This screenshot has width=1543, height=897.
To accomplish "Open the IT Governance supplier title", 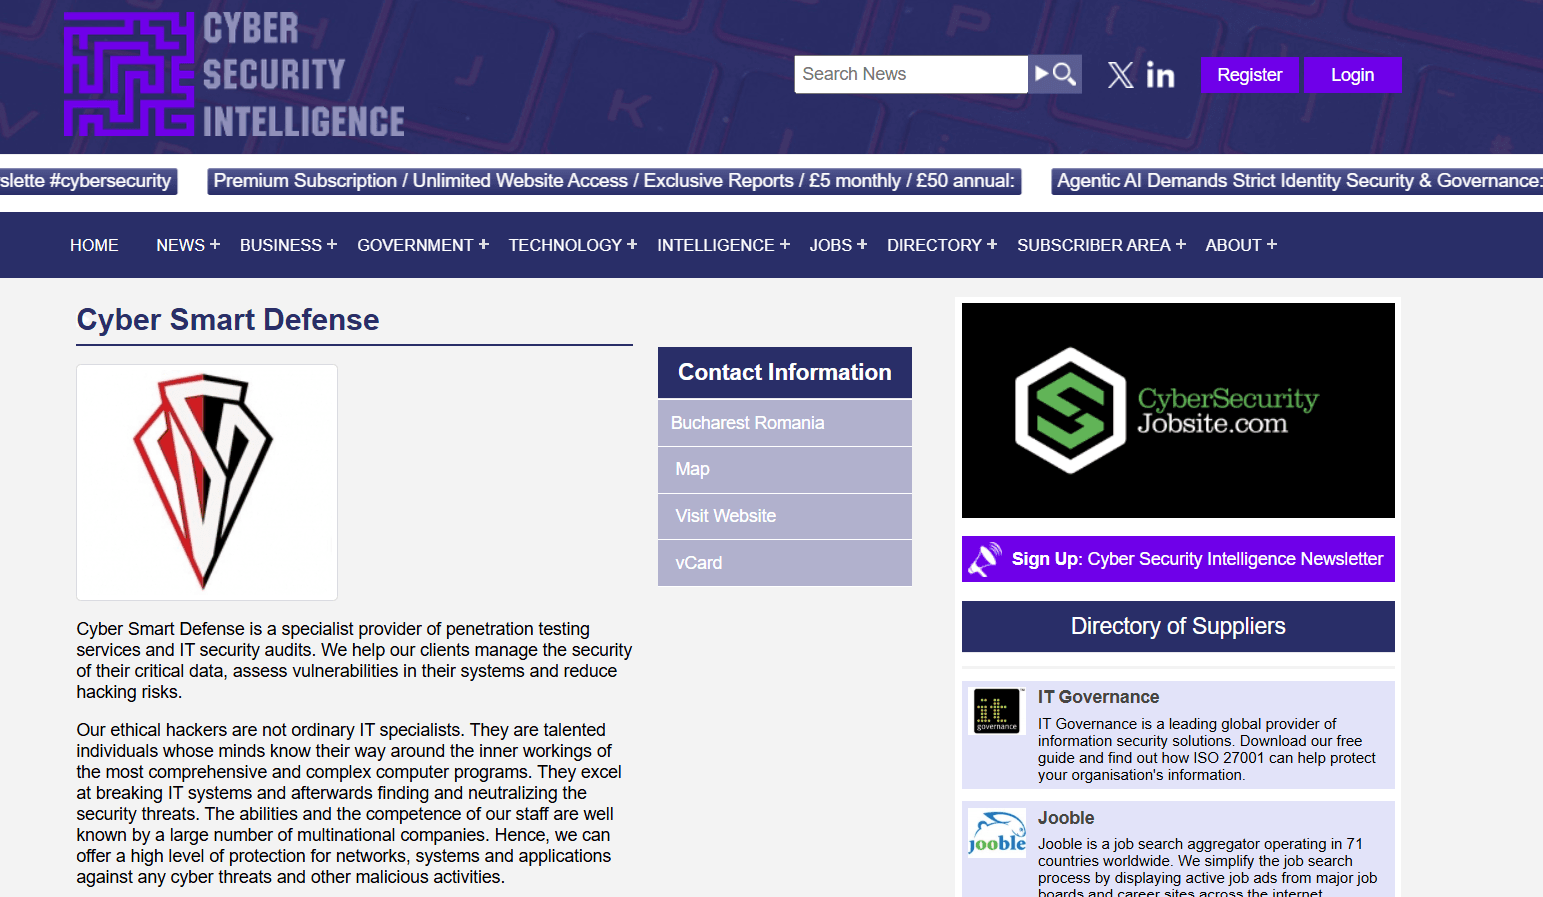I will 1098,697.
